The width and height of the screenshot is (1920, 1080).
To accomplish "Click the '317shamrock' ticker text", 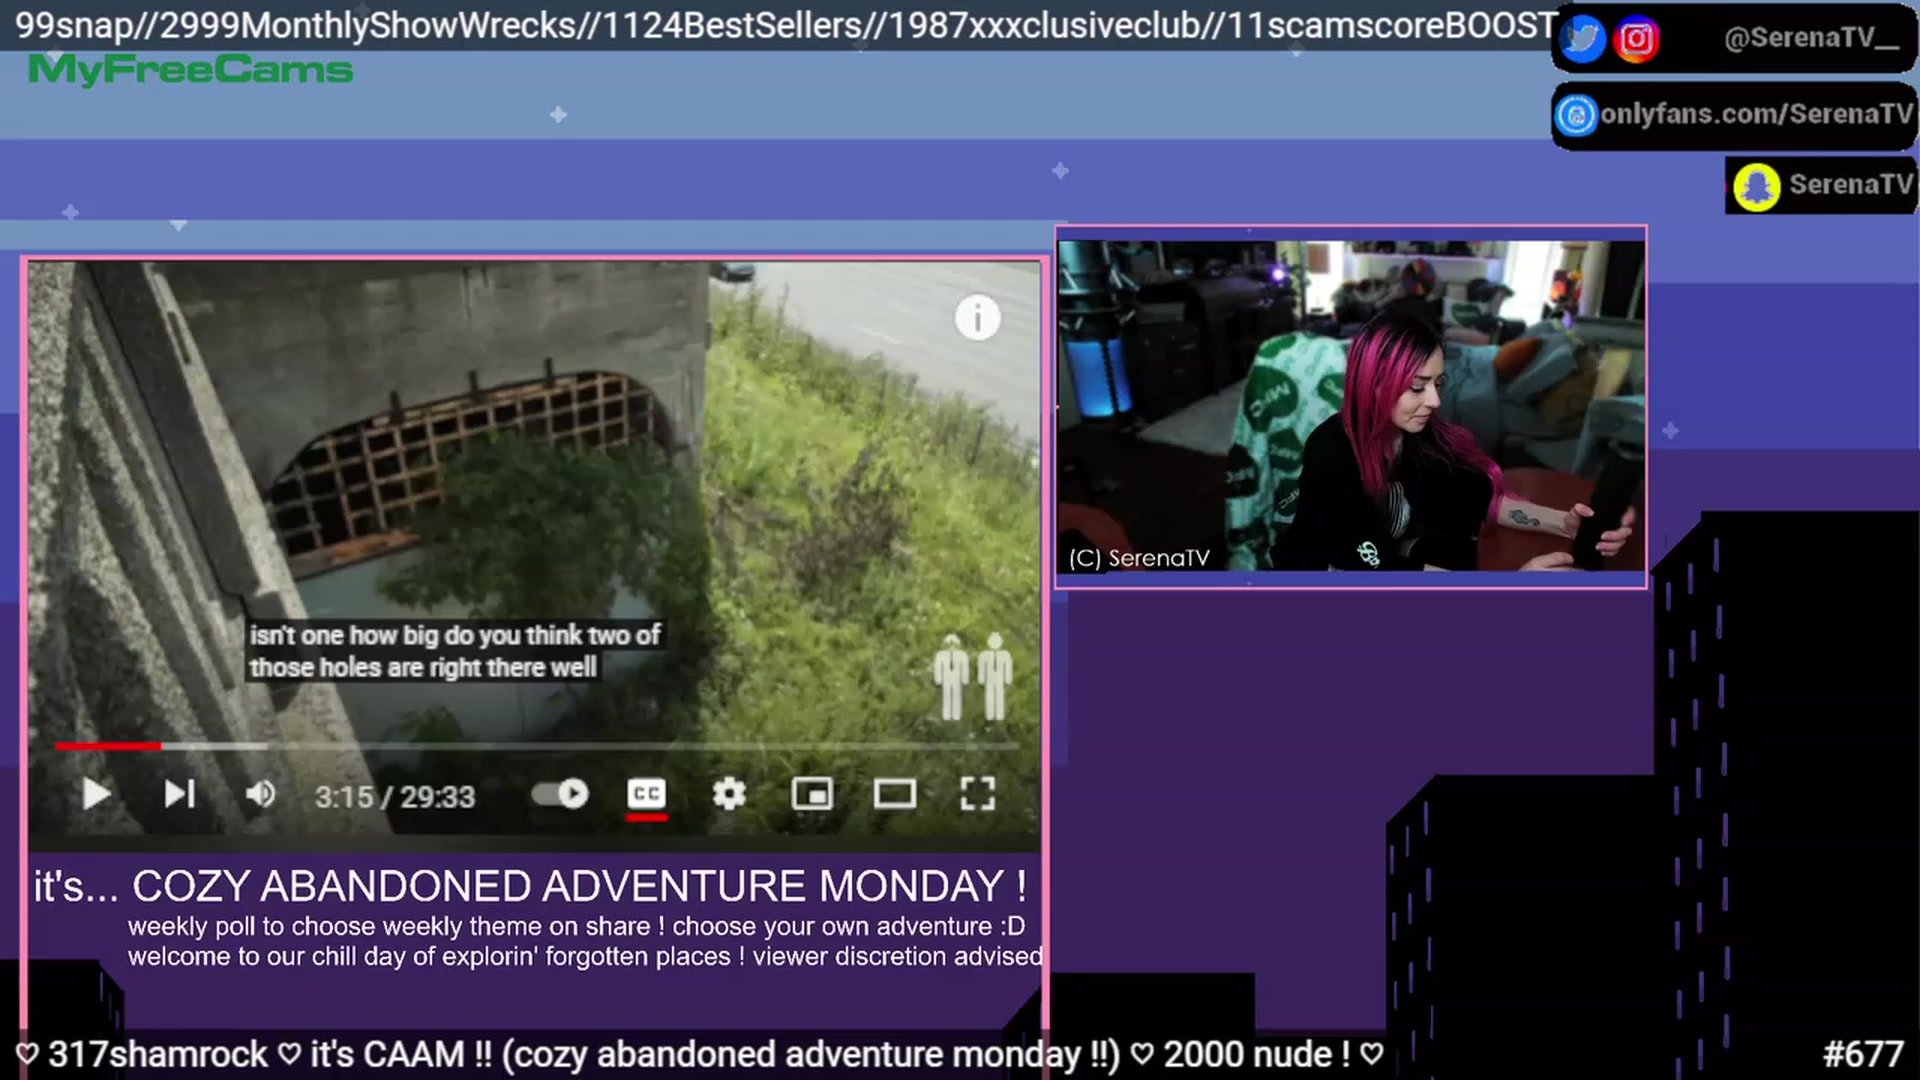I will click(x=158, y=1054).
